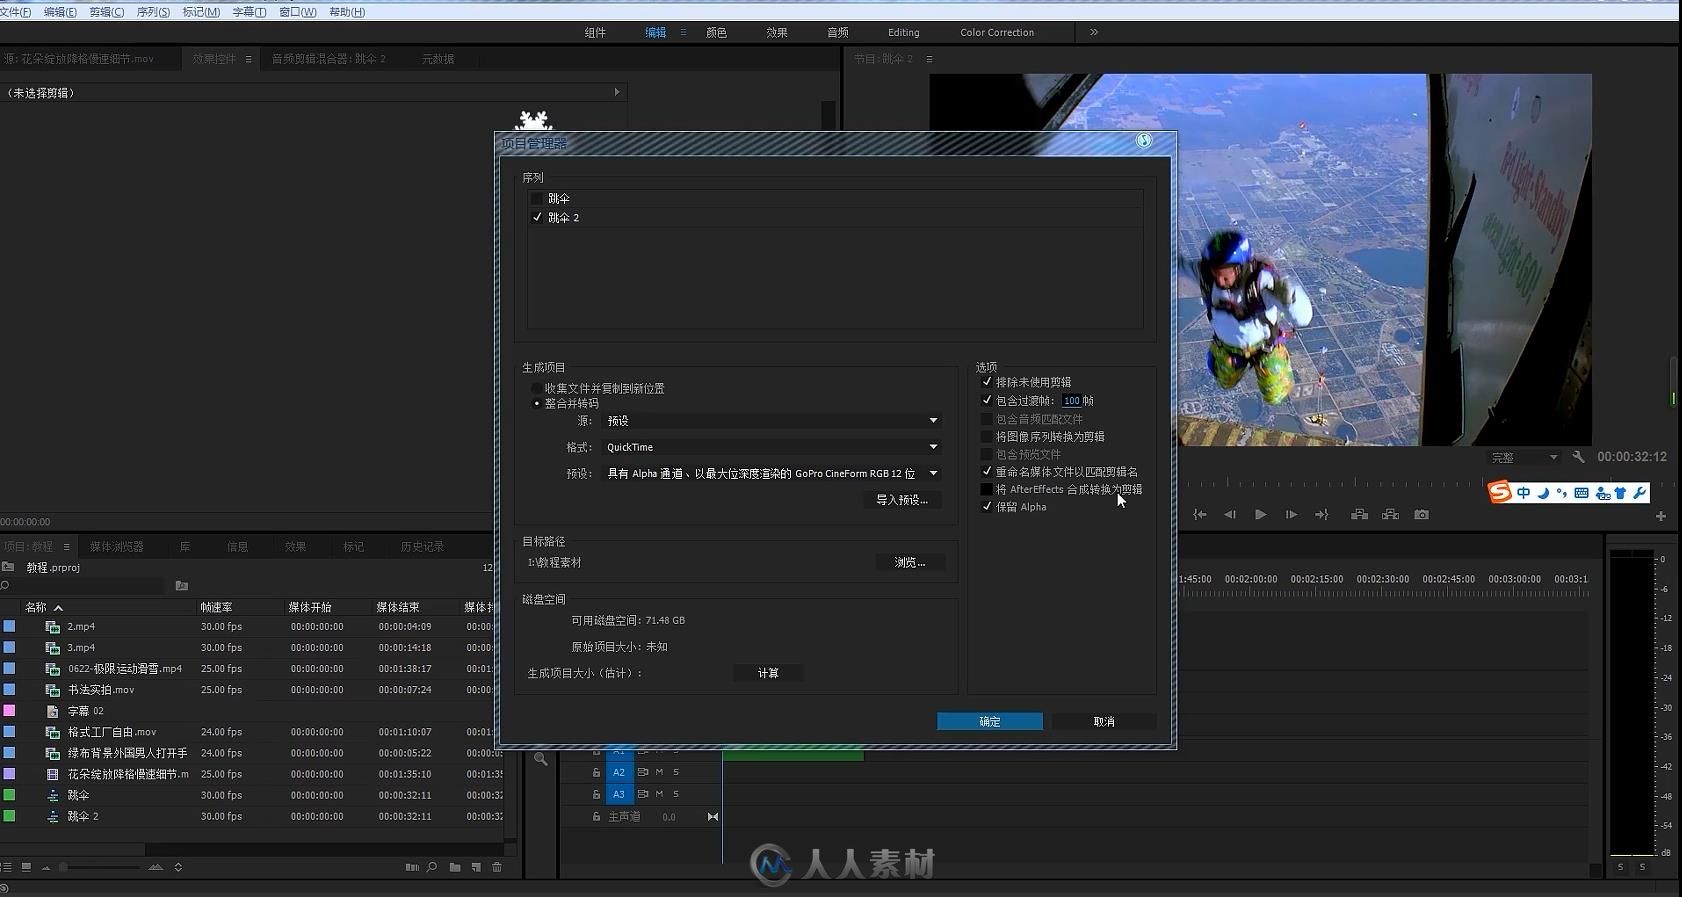Image resolution: width=1682 pixels, height=897 pixels.
Task: Switch to the 颜色 workspace tab
Action: (x=716, y=33)
